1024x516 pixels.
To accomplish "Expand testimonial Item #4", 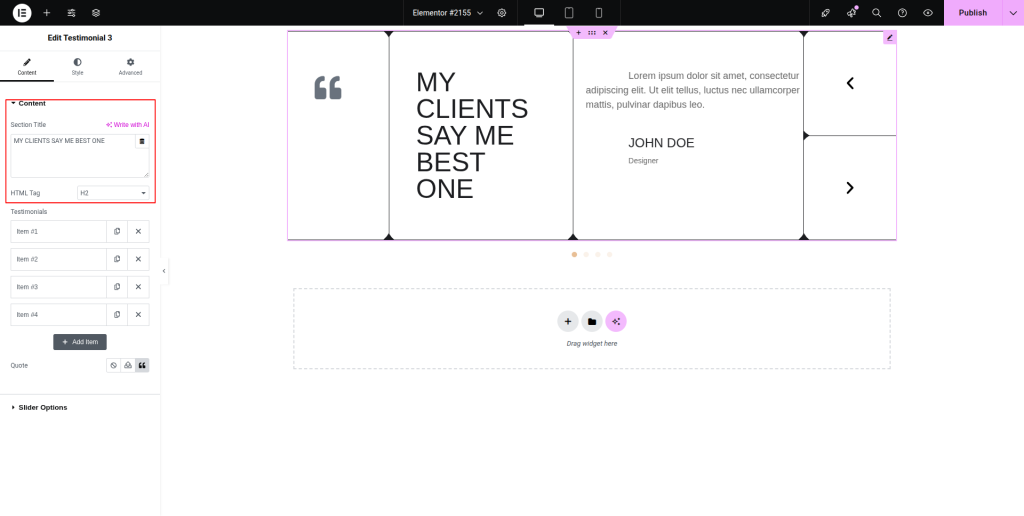I will [58, 314].
